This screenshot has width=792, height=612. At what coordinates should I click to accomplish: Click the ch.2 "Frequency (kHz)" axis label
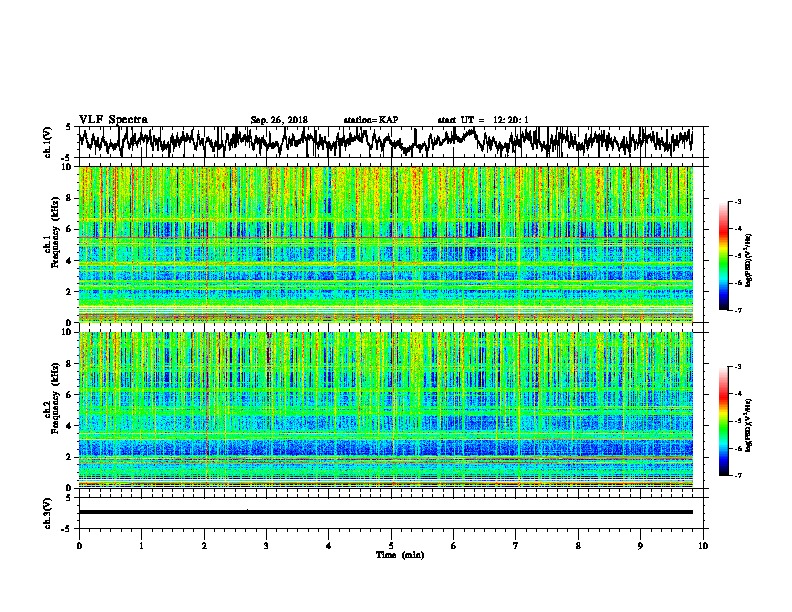coord(56,398)
